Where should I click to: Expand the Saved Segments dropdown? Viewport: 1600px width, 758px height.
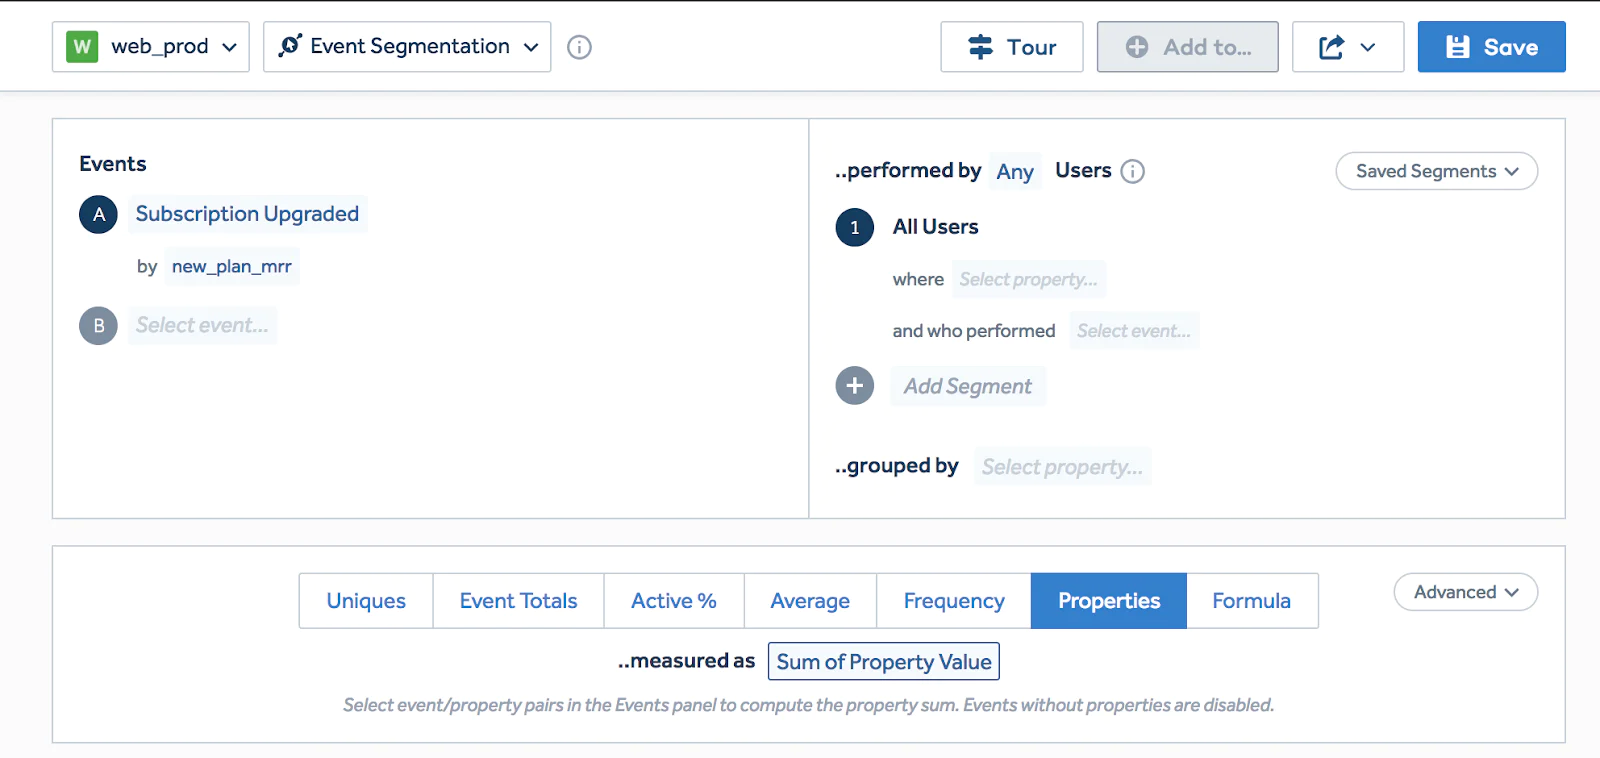[1436, 171]
